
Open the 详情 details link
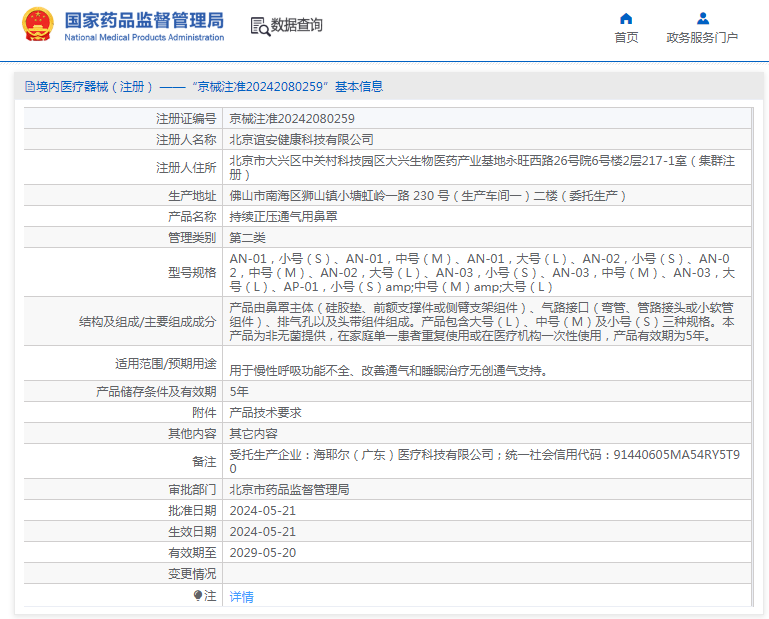tap(241, 596)
